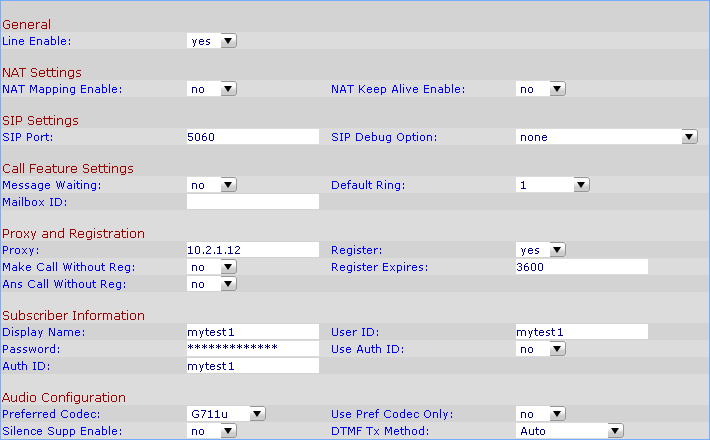This screenshot has width=710, height=440.
Task: Select the Default Ring dropdown
Action: tap(553, 185)
